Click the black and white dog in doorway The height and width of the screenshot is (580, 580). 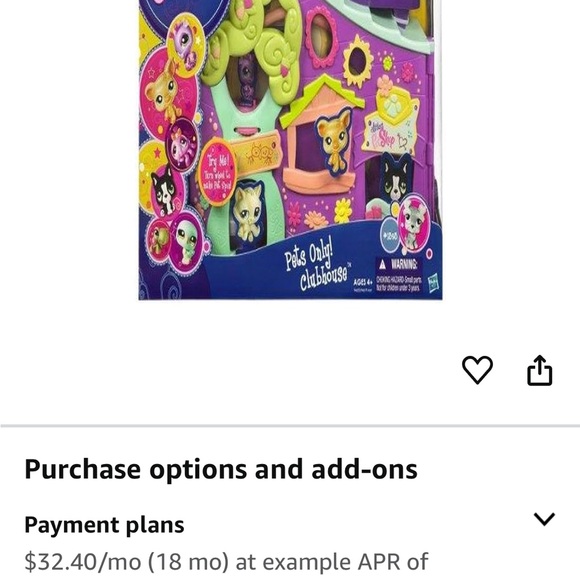tap(395, 178)
